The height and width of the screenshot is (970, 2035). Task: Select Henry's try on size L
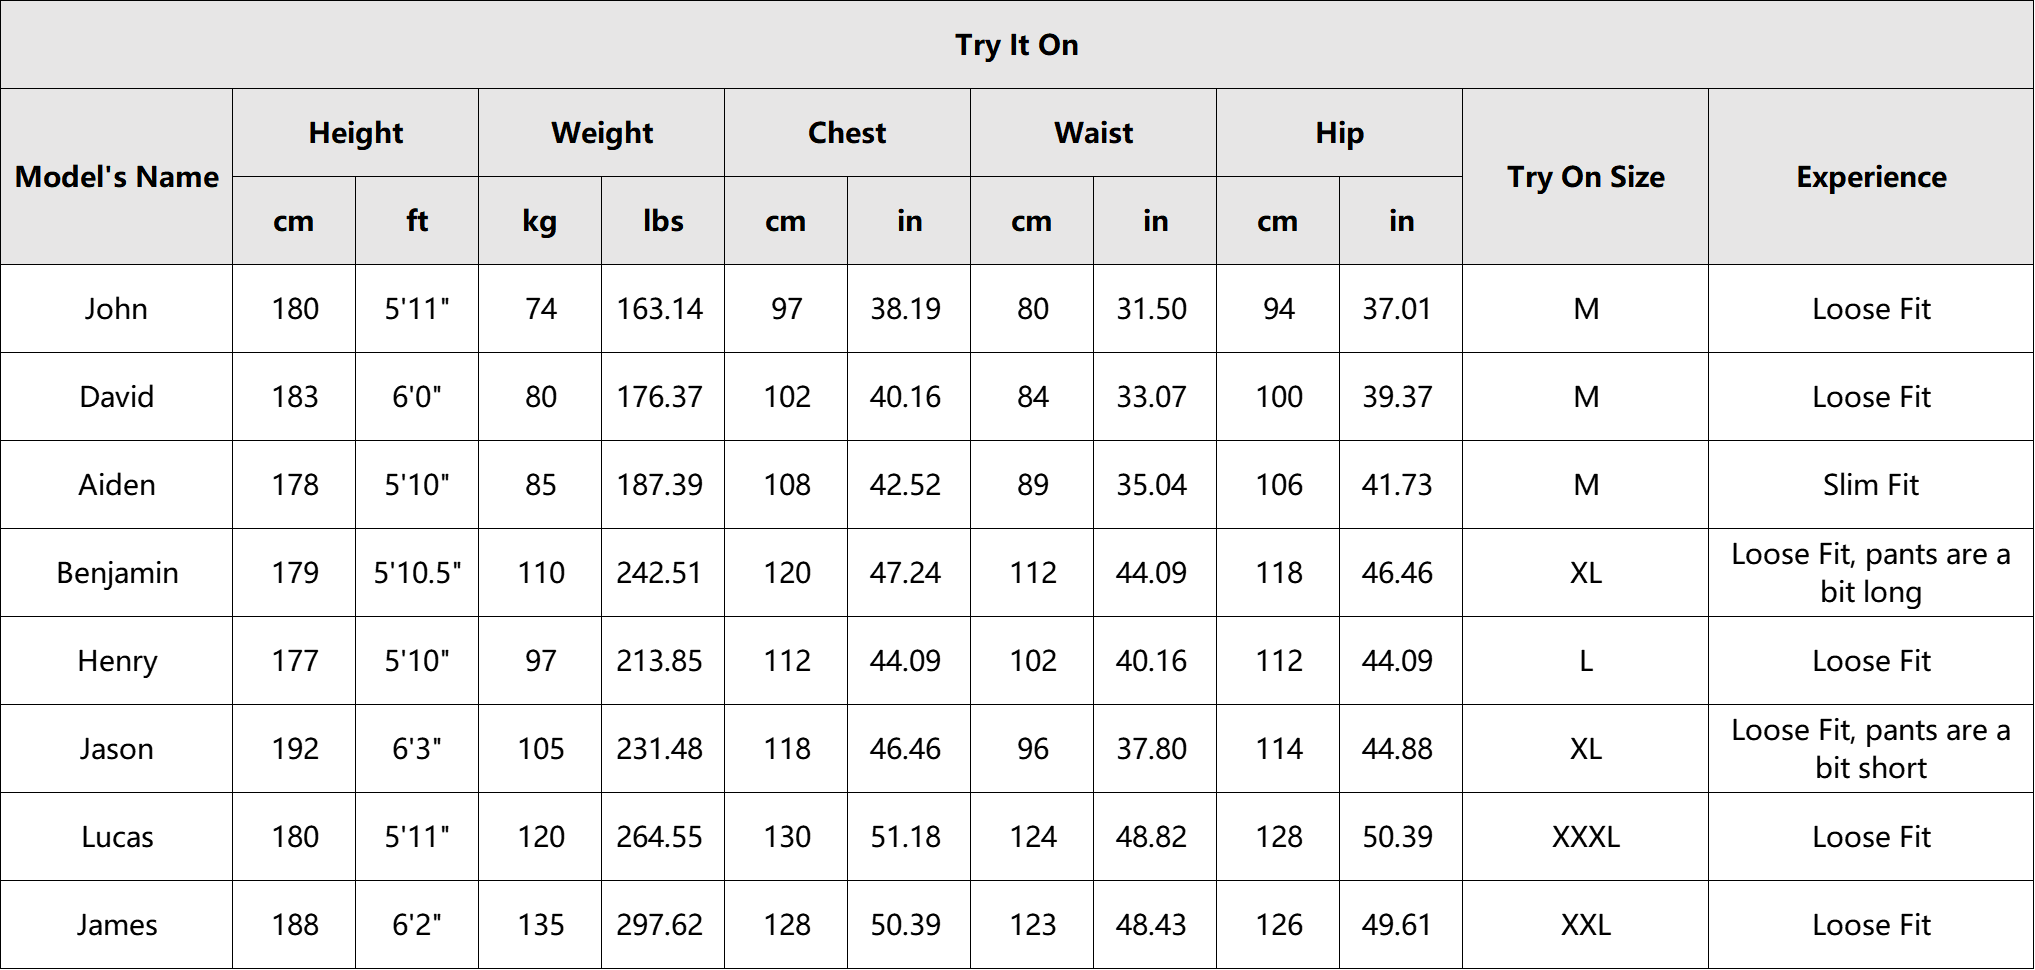point(1585,661)
